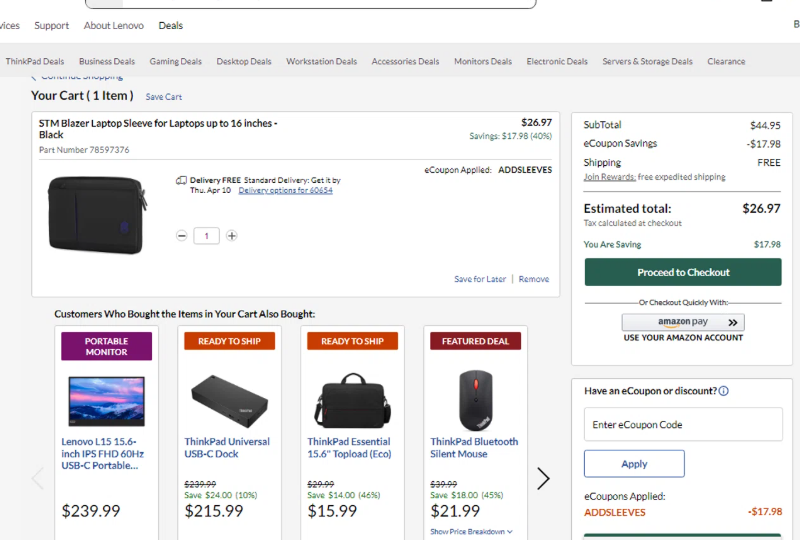Screen dimensions: 800x540
Task: Open Delivery options for 60654 link
Action: click(286, 190)
